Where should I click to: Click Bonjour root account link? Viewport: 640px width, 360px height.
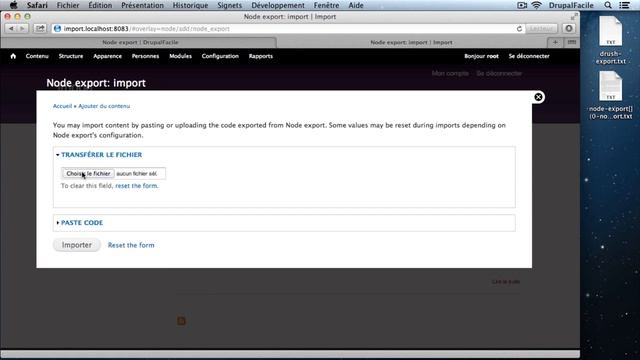coord(481,56)
